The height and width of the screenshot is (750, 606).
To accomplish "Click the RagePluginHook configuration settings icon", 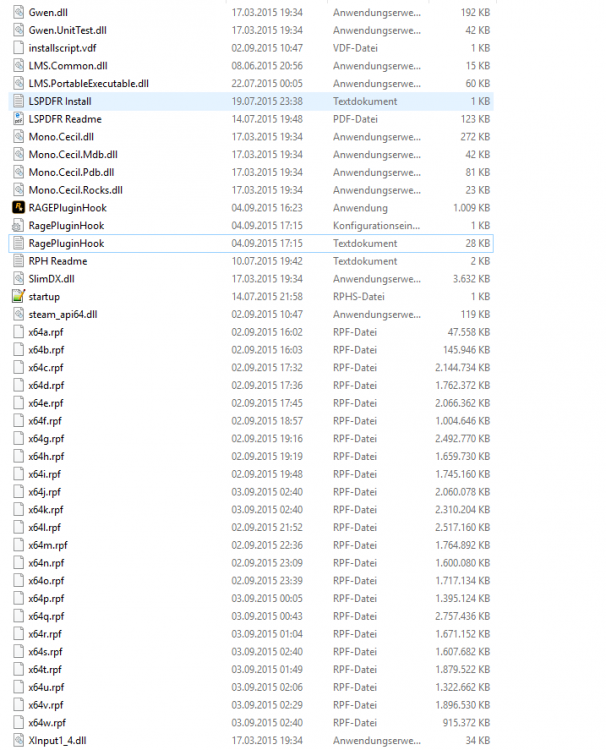I will 18,225.
